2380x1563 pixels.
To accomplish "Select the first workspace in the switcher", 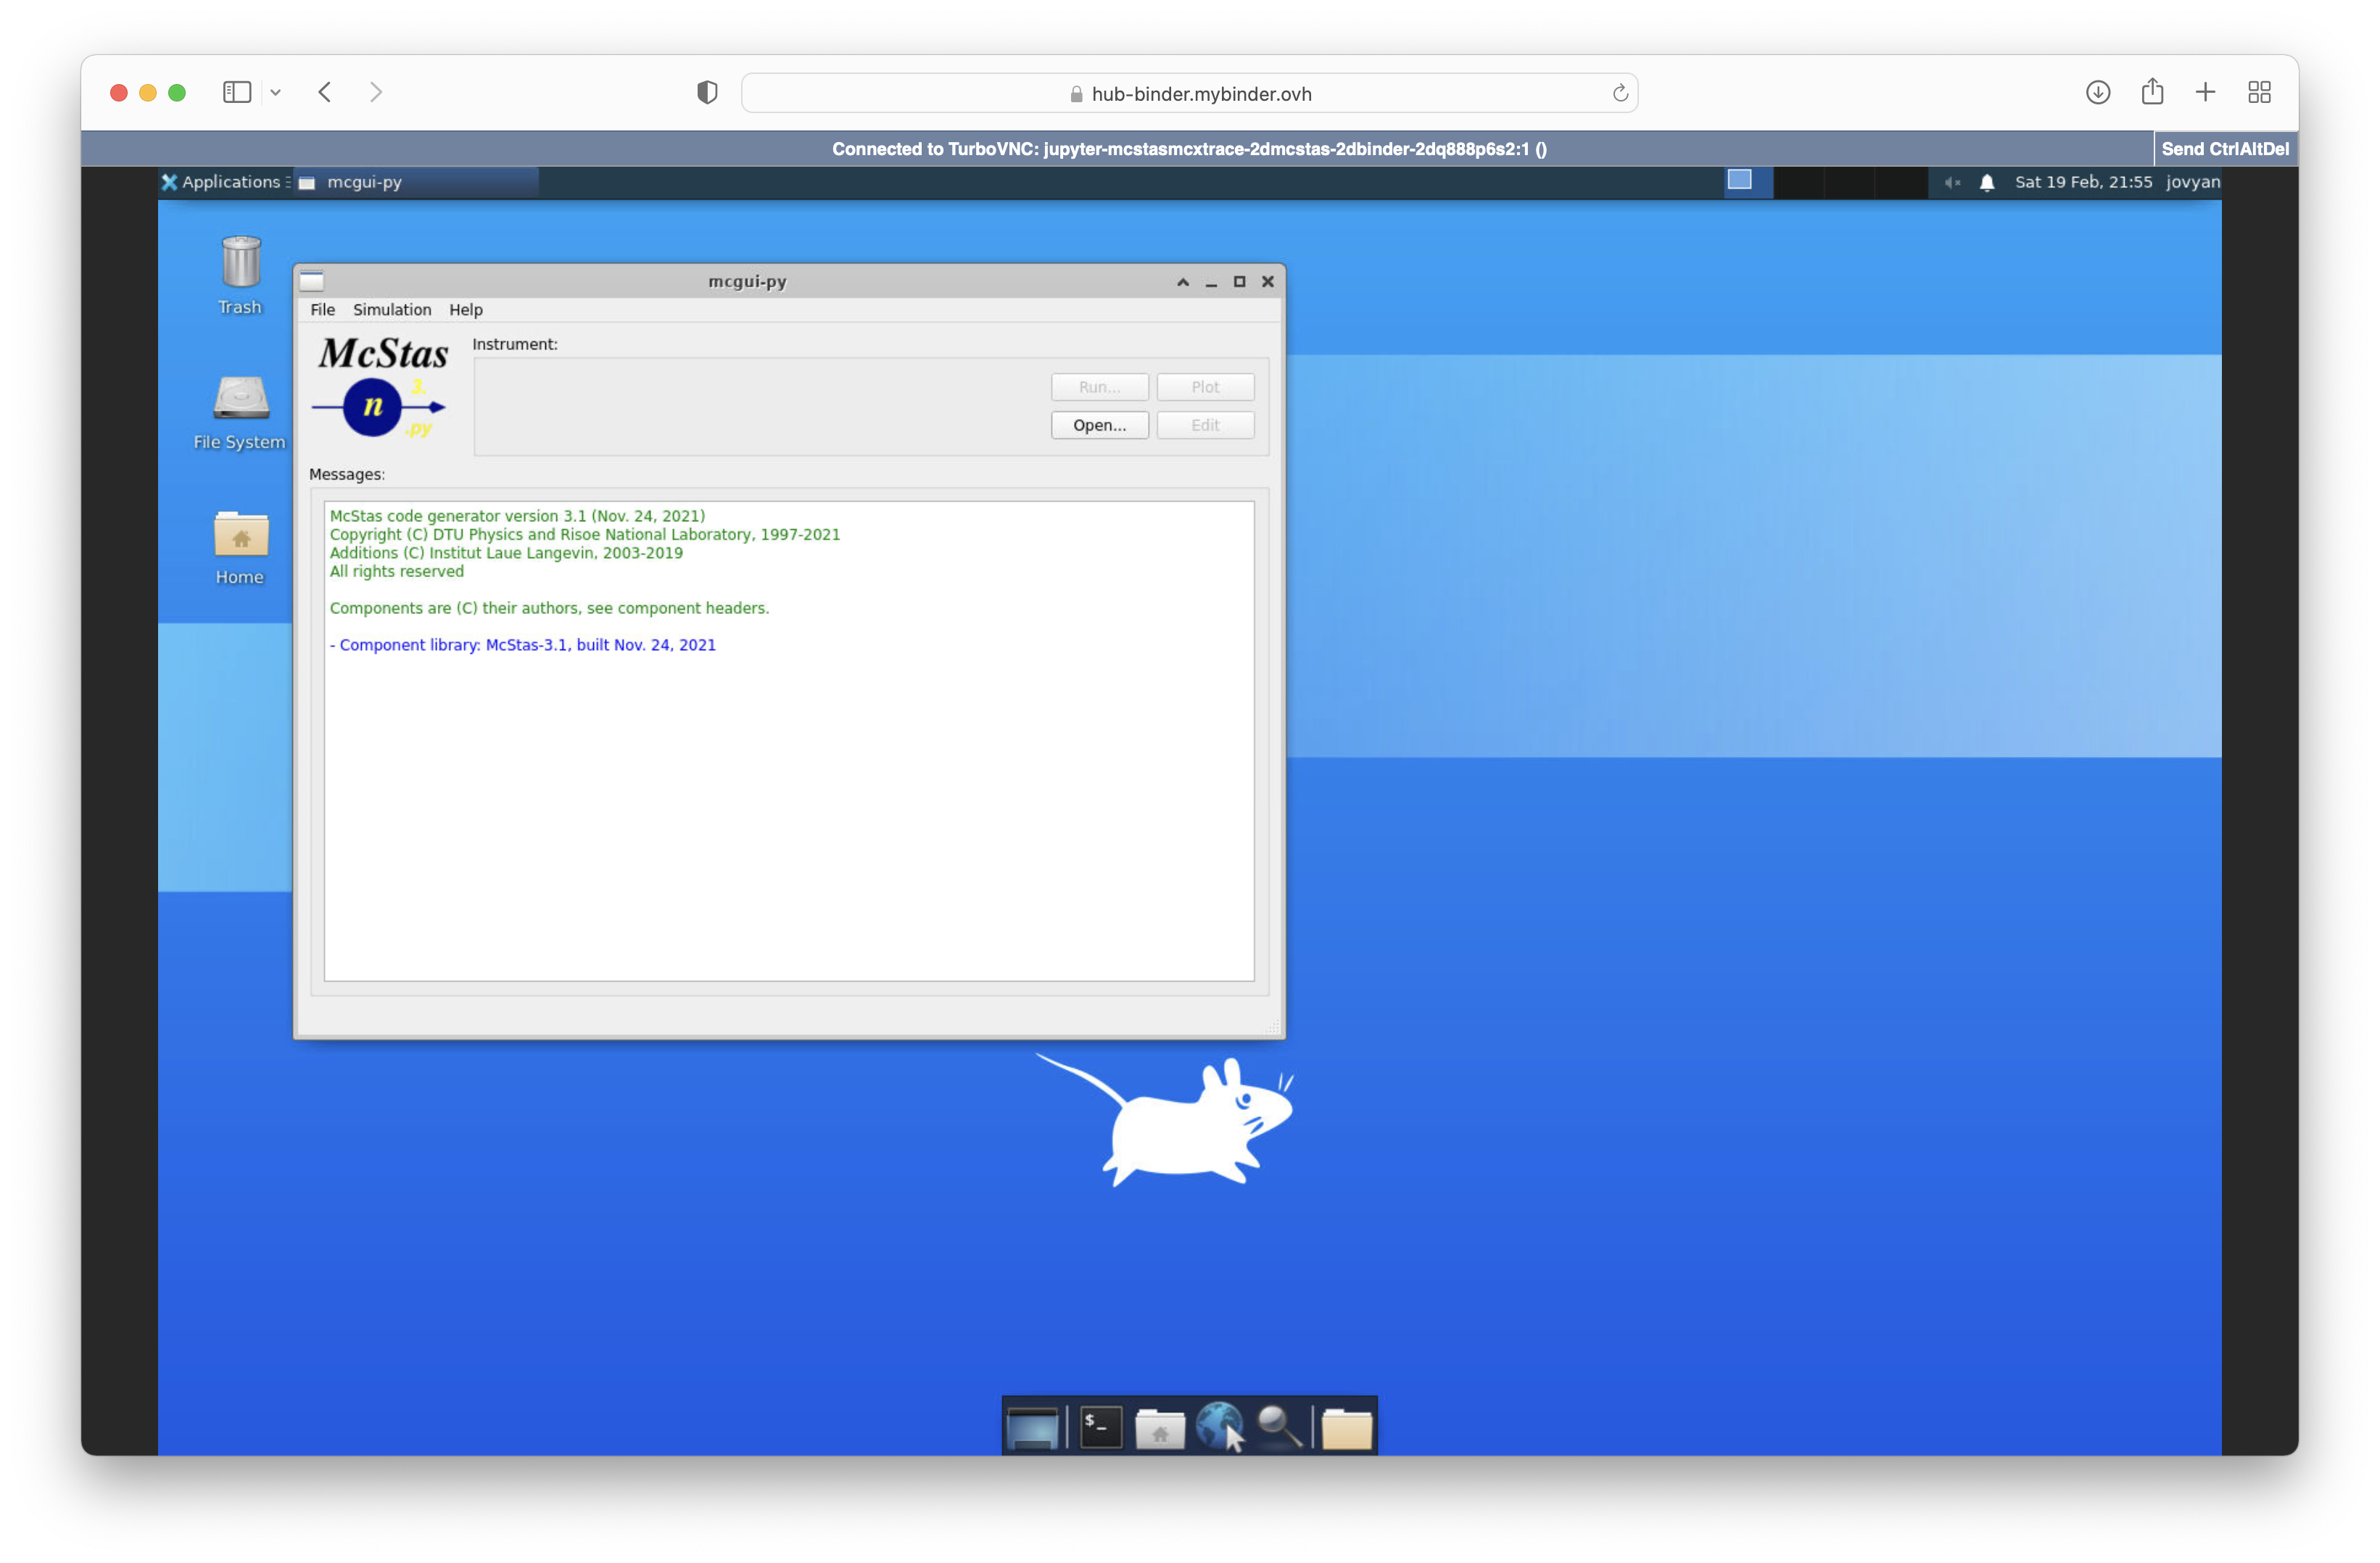I will pyautogui.click(x=1748, y=182).
